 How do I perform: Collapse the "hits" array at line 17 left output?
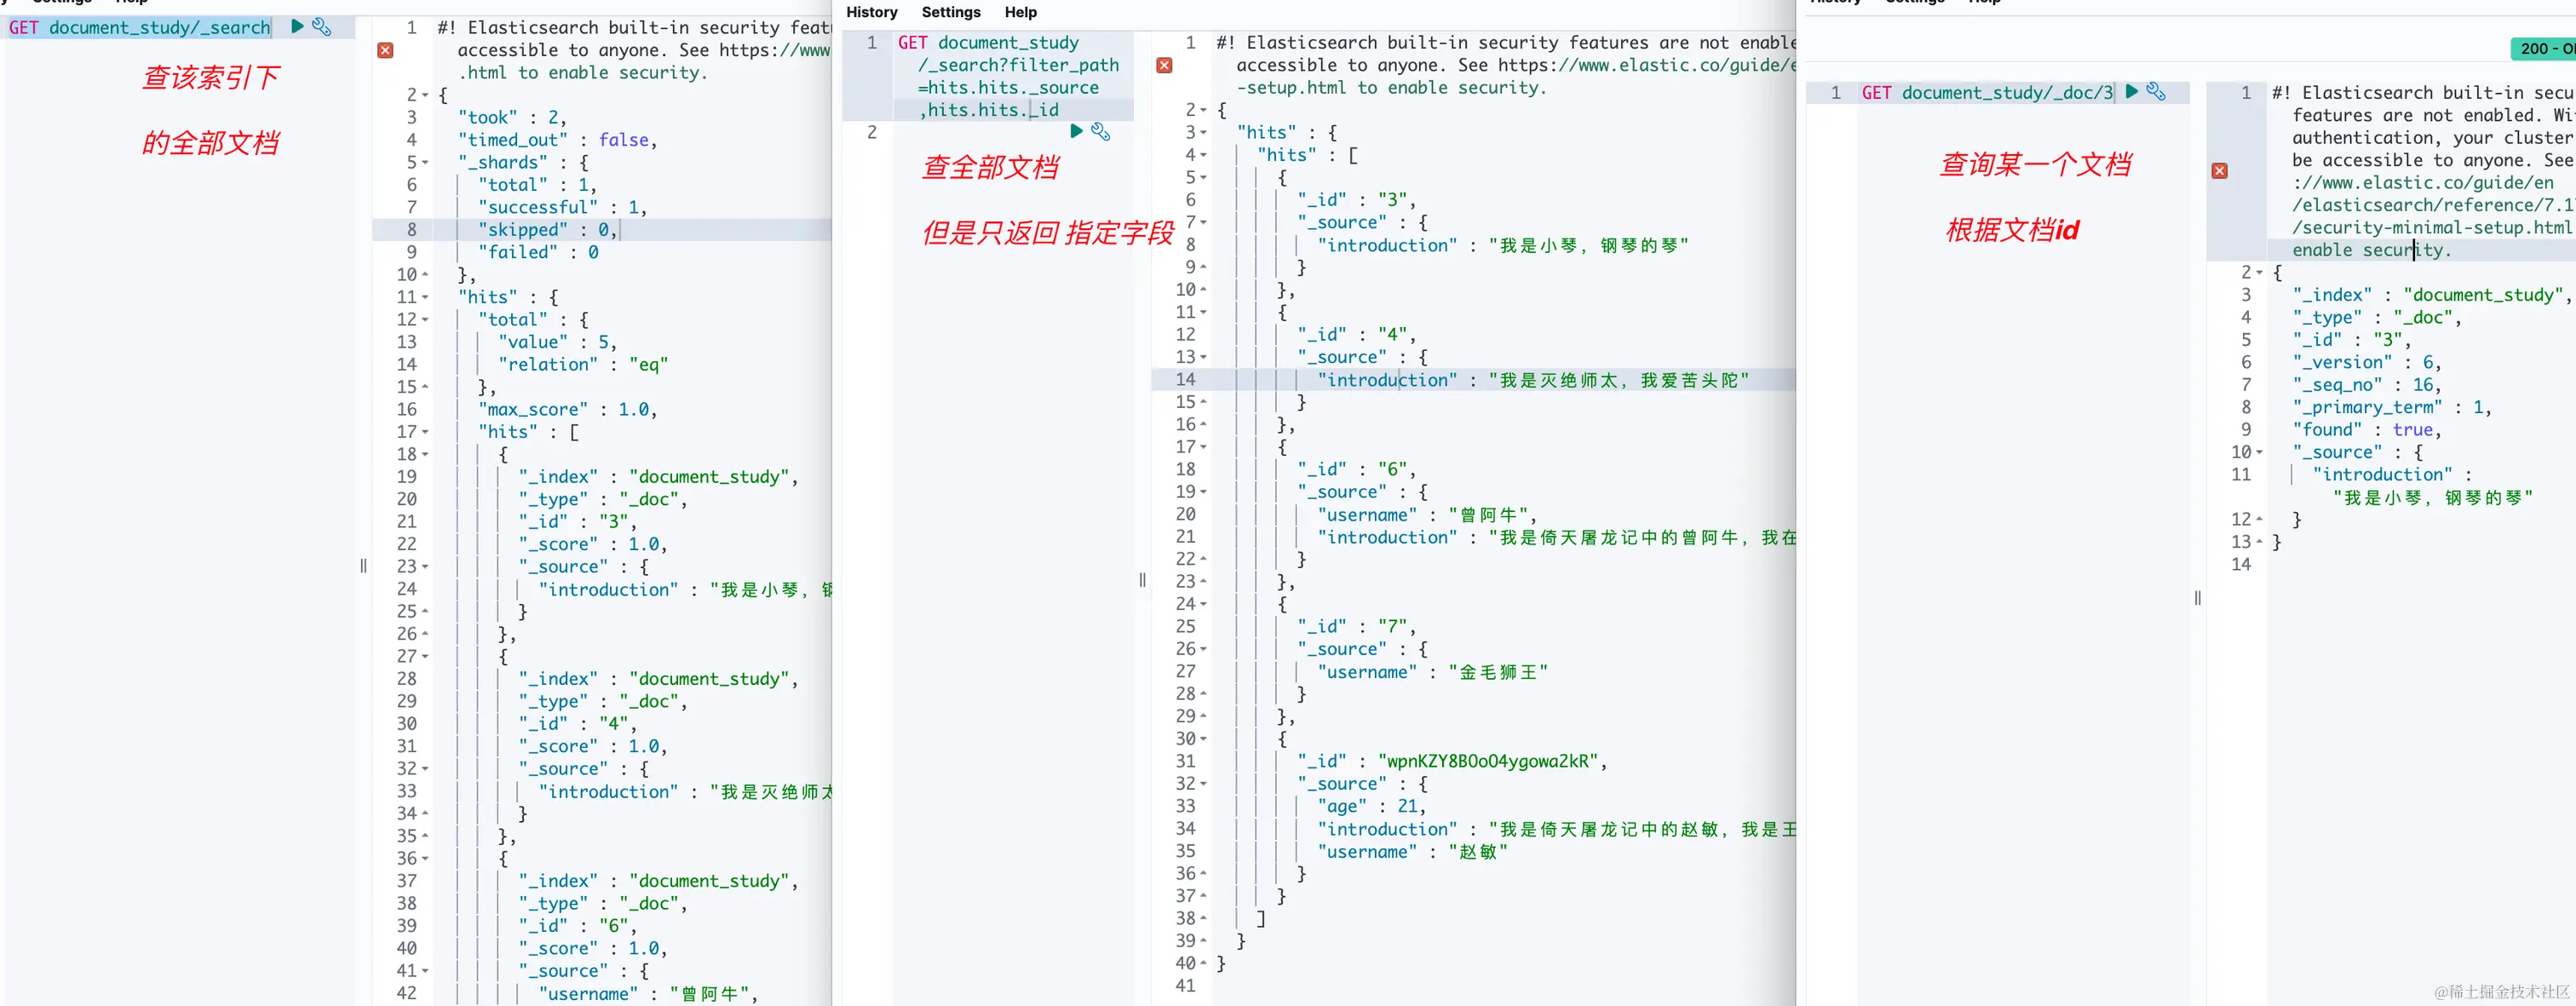[x=425, y=432]
